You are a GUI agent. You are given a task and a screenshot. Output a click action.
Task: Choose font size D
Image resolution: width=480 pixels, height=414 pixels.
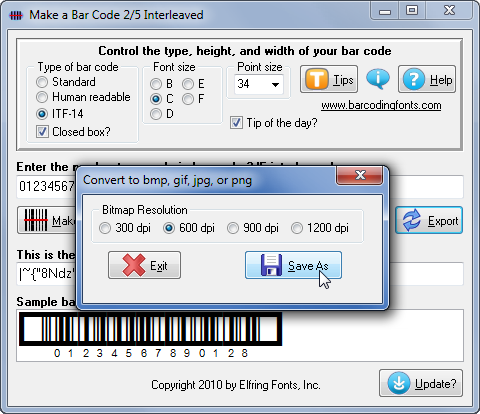tap(162, 114)
